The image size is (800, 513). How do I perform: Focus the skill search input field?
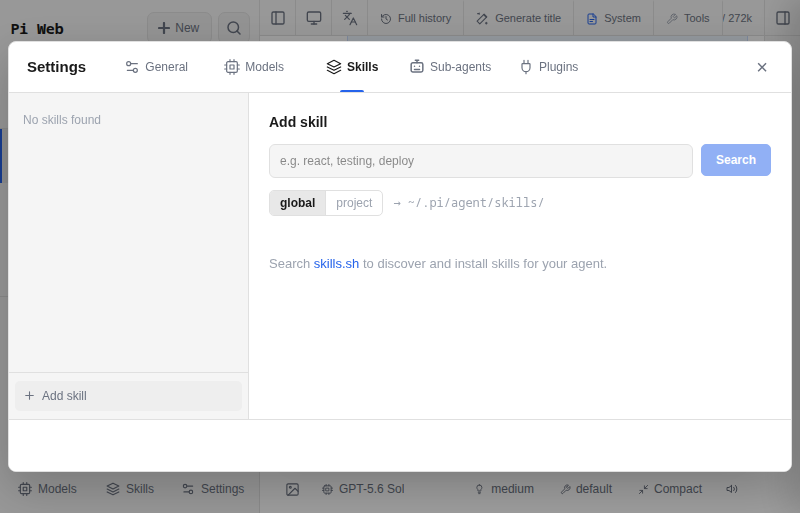click(481, 161)
